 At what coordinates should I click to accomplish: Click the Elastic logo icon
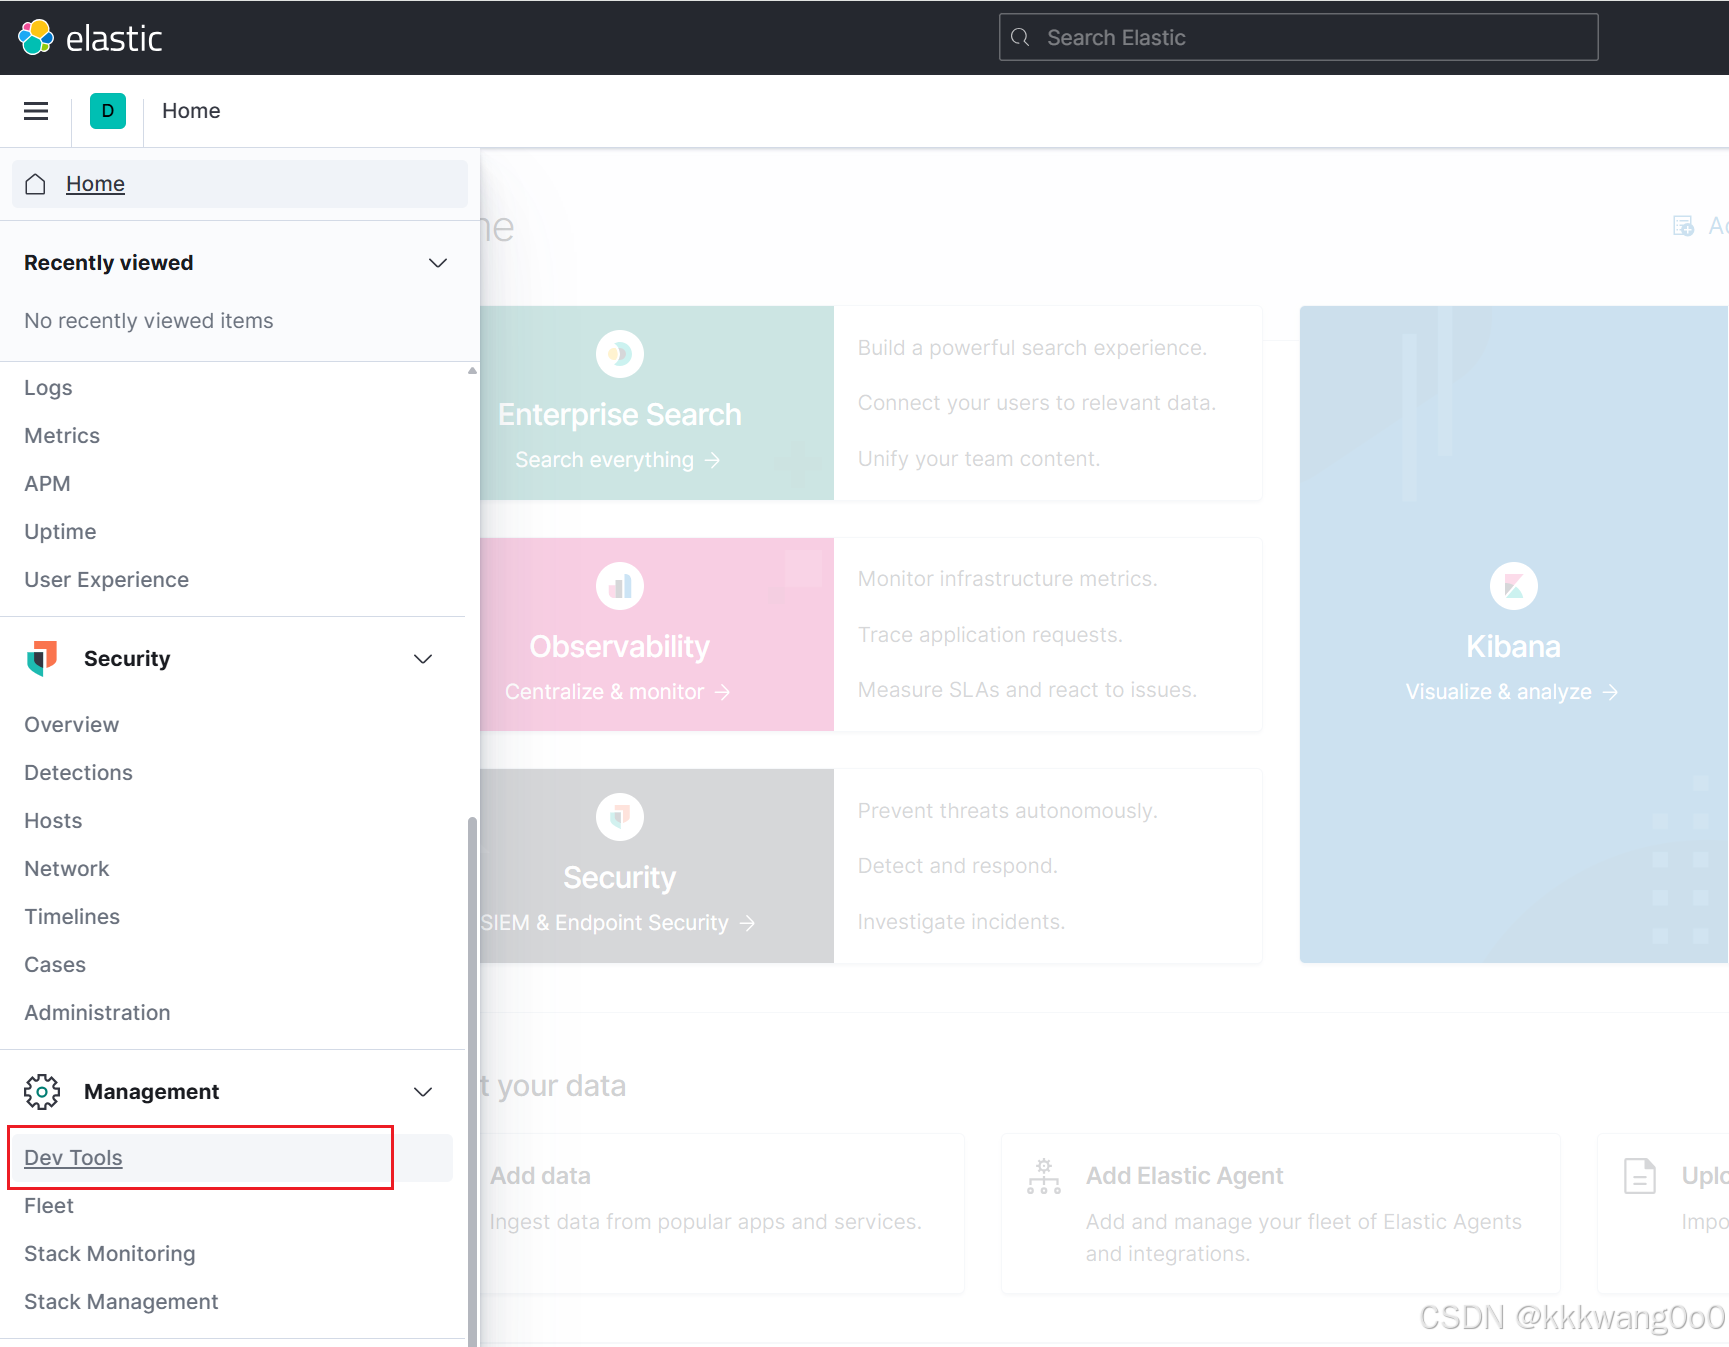click(x=36, y=37)
